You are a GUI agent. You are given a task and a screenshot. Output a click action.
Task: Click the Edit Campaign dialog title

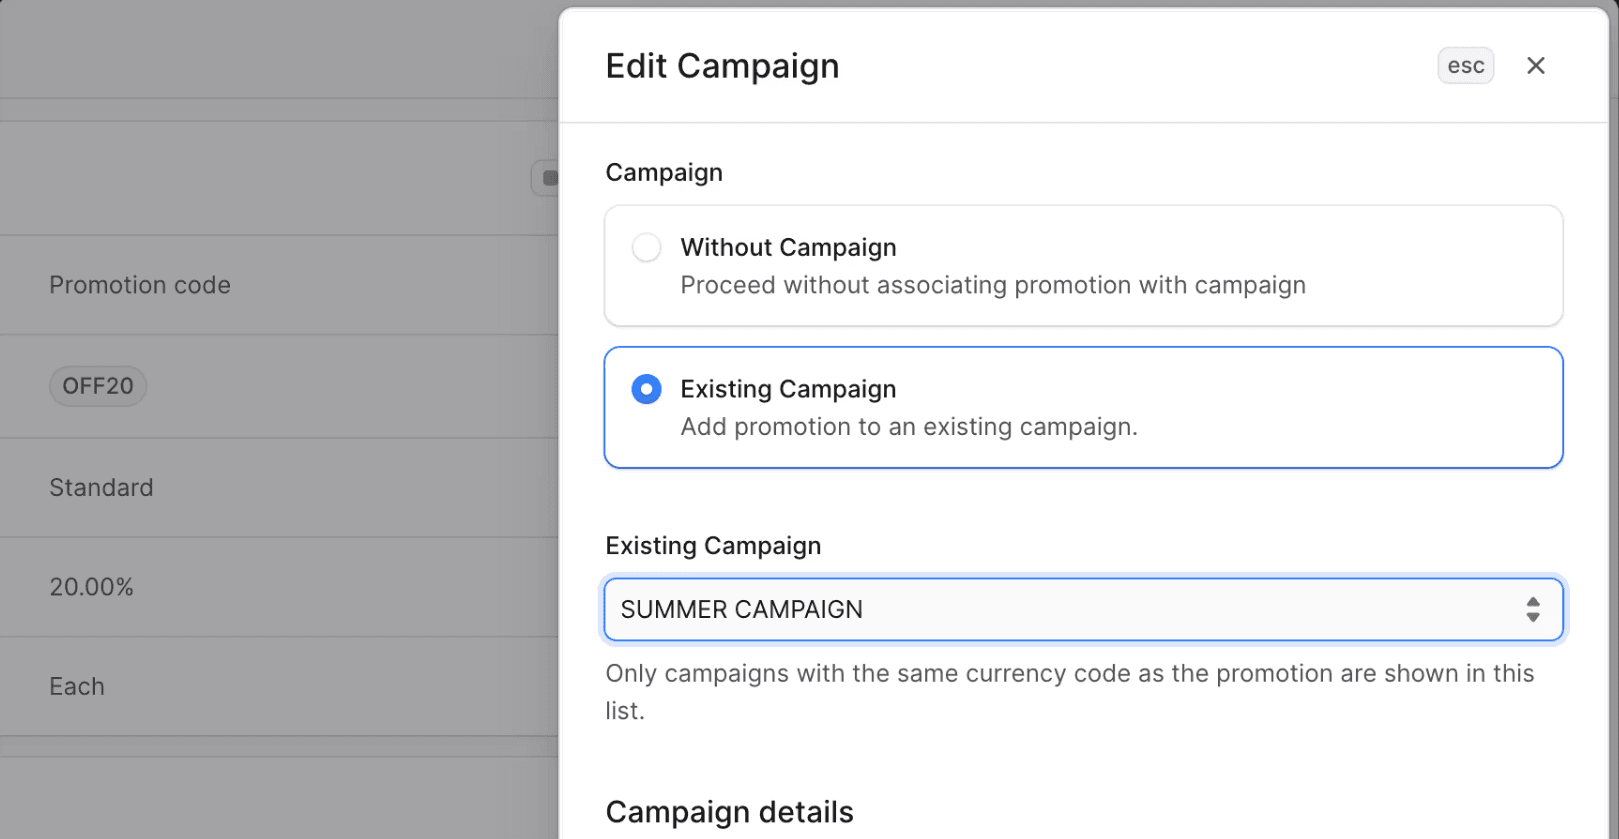pos(722,65)
